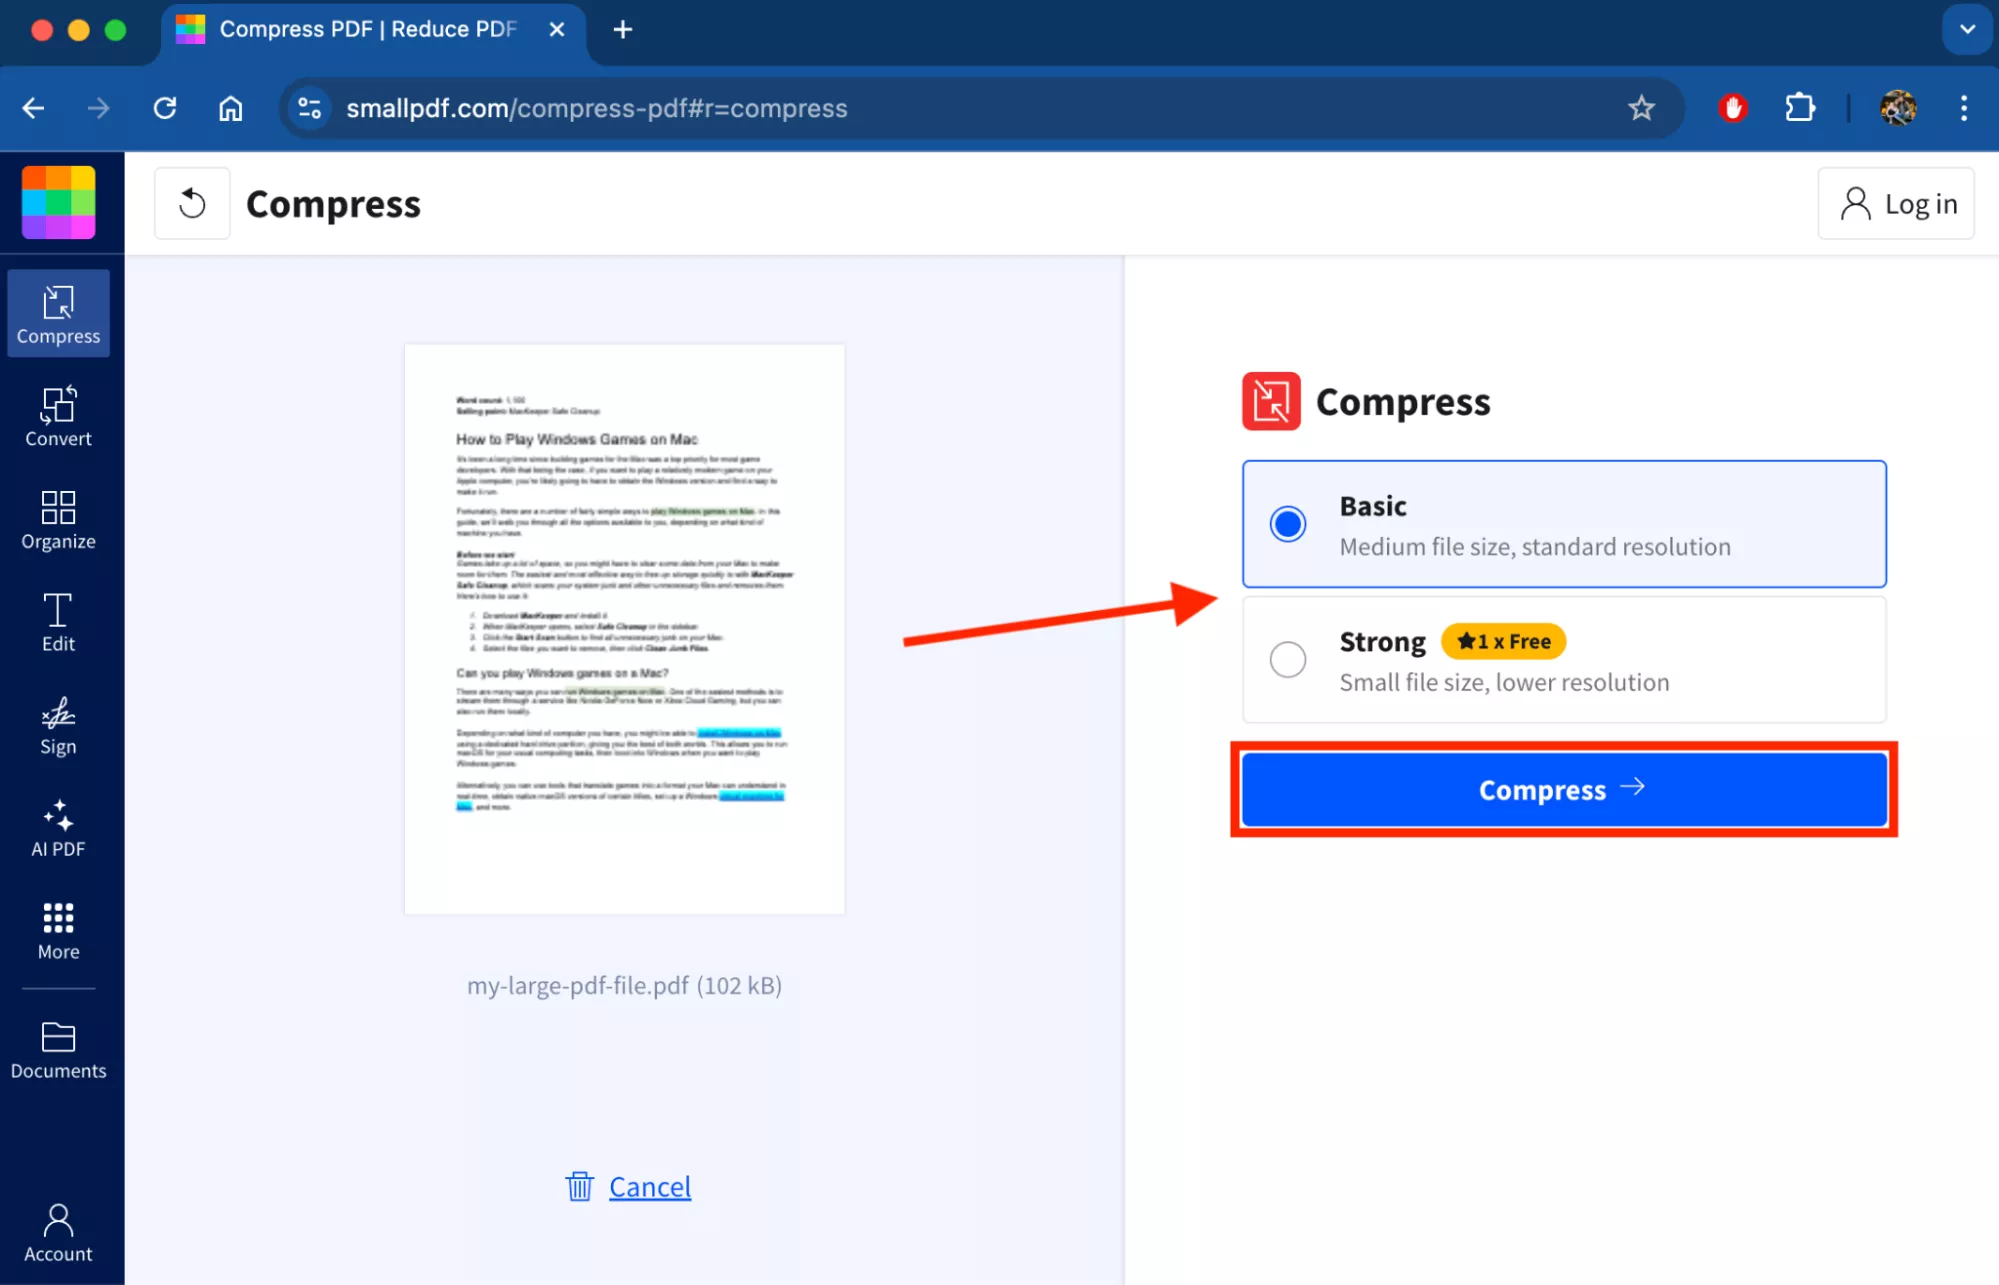Open the browser extensions puzzle menu
This screenshot has width=1999, height=1285.
coord(1800,108)
